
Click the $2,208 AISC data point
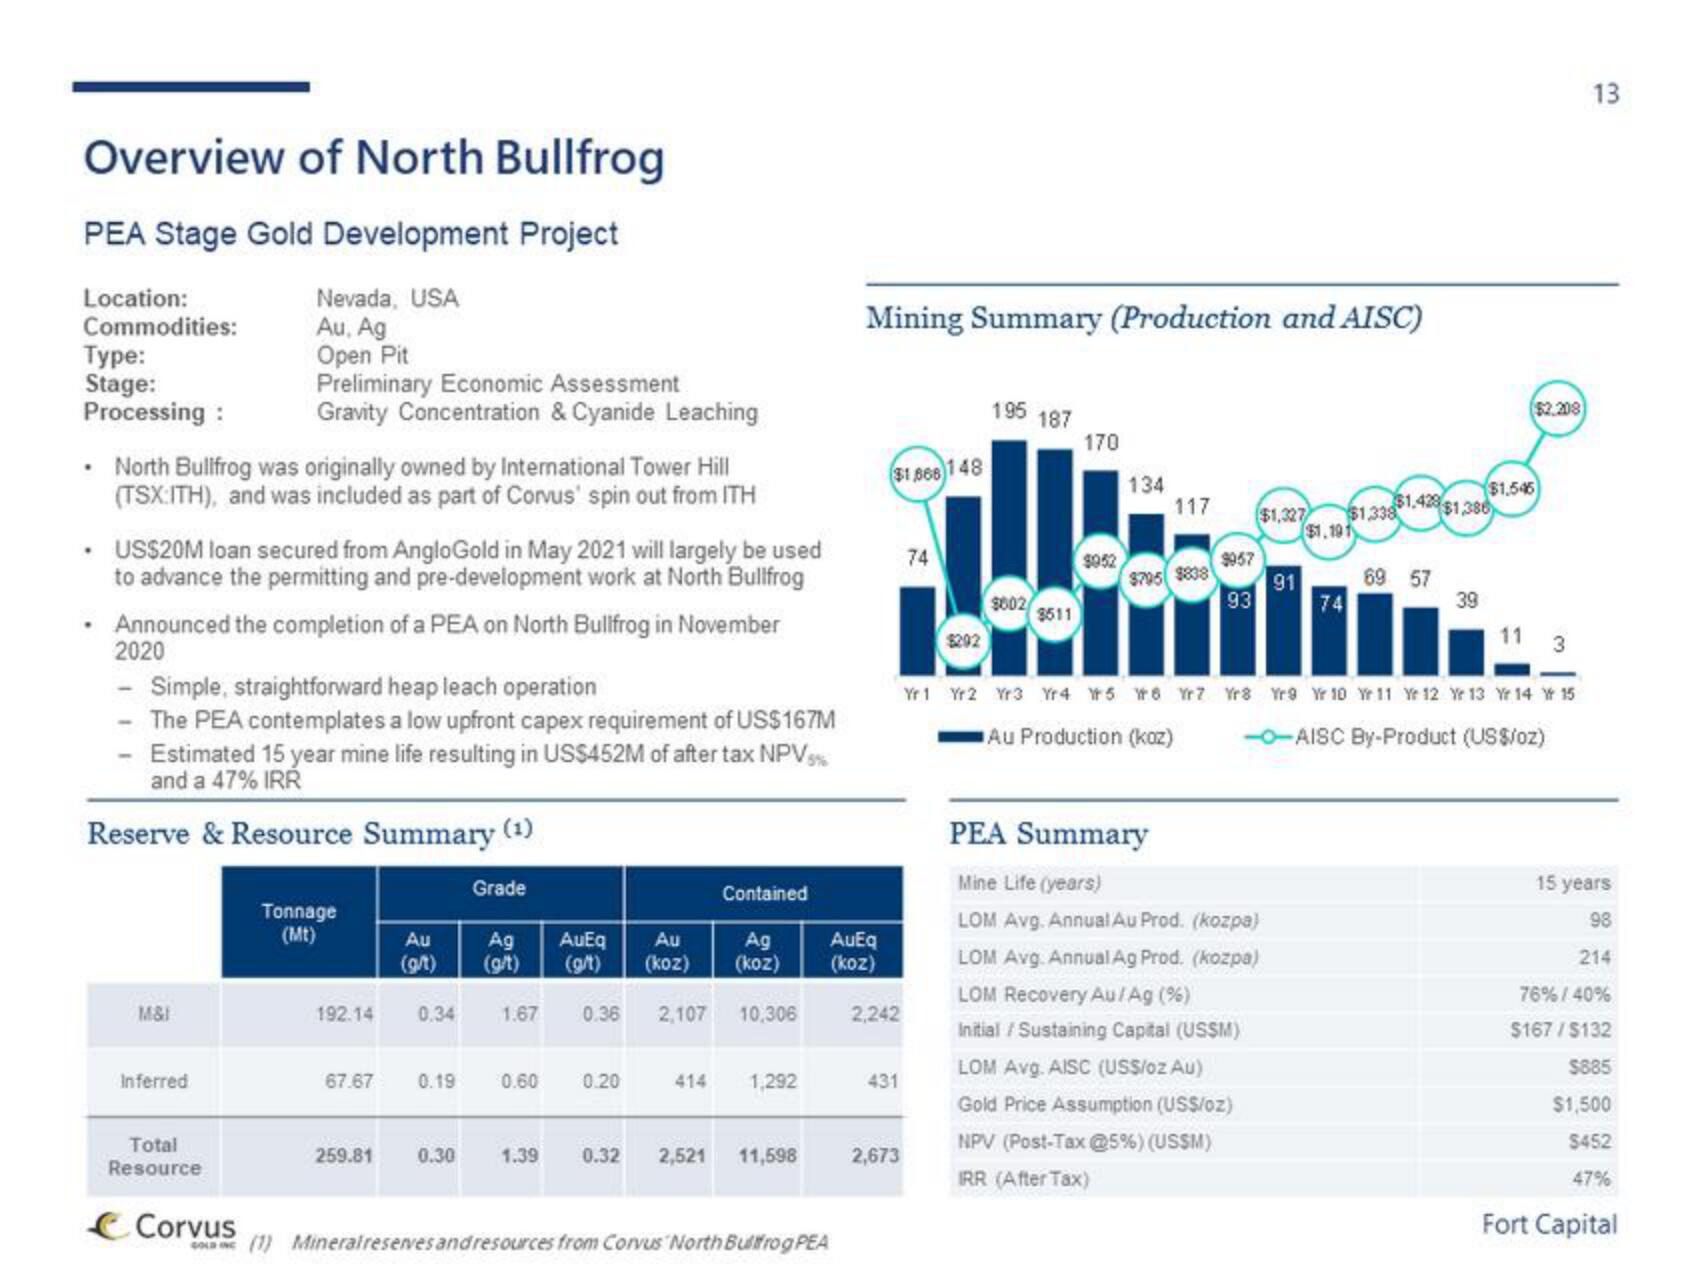[x=1557, y=409]
